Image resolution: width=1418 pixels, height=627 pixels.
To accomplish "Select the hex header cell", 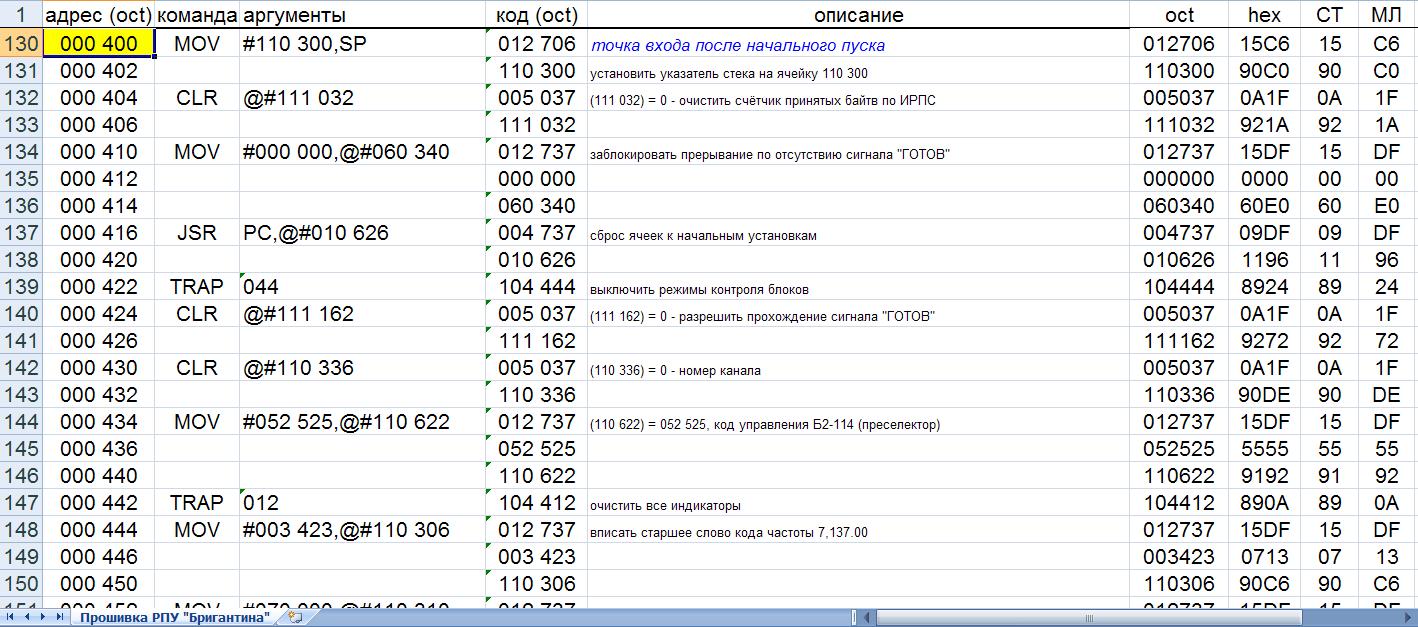I will click(1264, 15).
